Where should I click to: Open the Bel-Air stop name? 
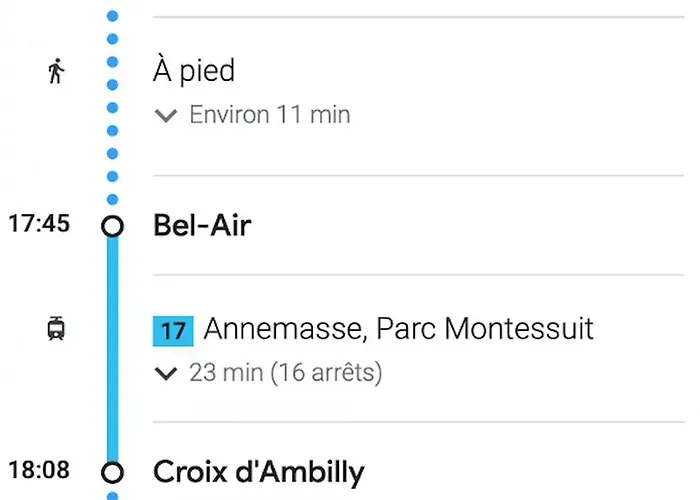pyautogui.click(x=201, y=226)
